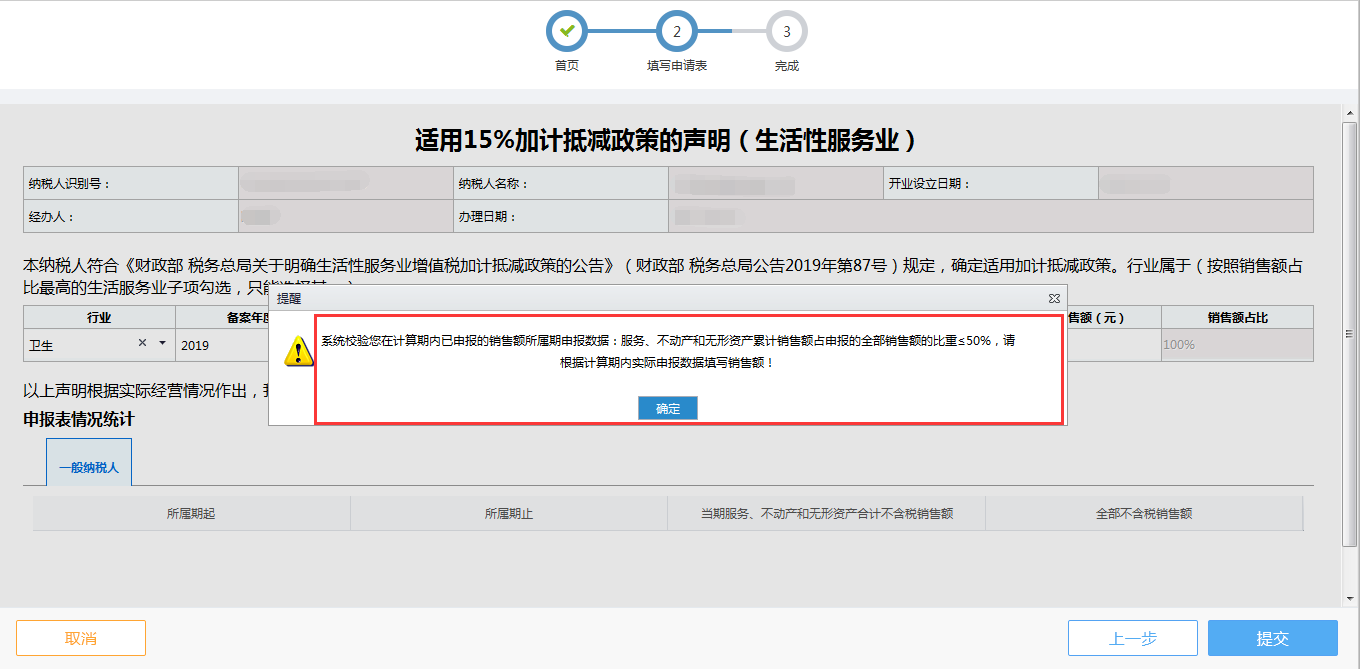Close the 提醒 dialog via its X icon
1360x669 pixels.
click(1054, 297)
